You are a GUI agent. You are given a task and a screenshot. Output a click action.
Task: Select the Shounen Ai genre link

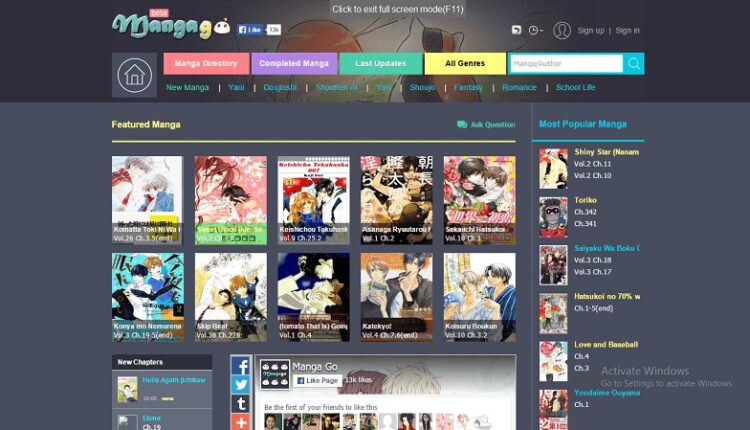tap(336, 88)
